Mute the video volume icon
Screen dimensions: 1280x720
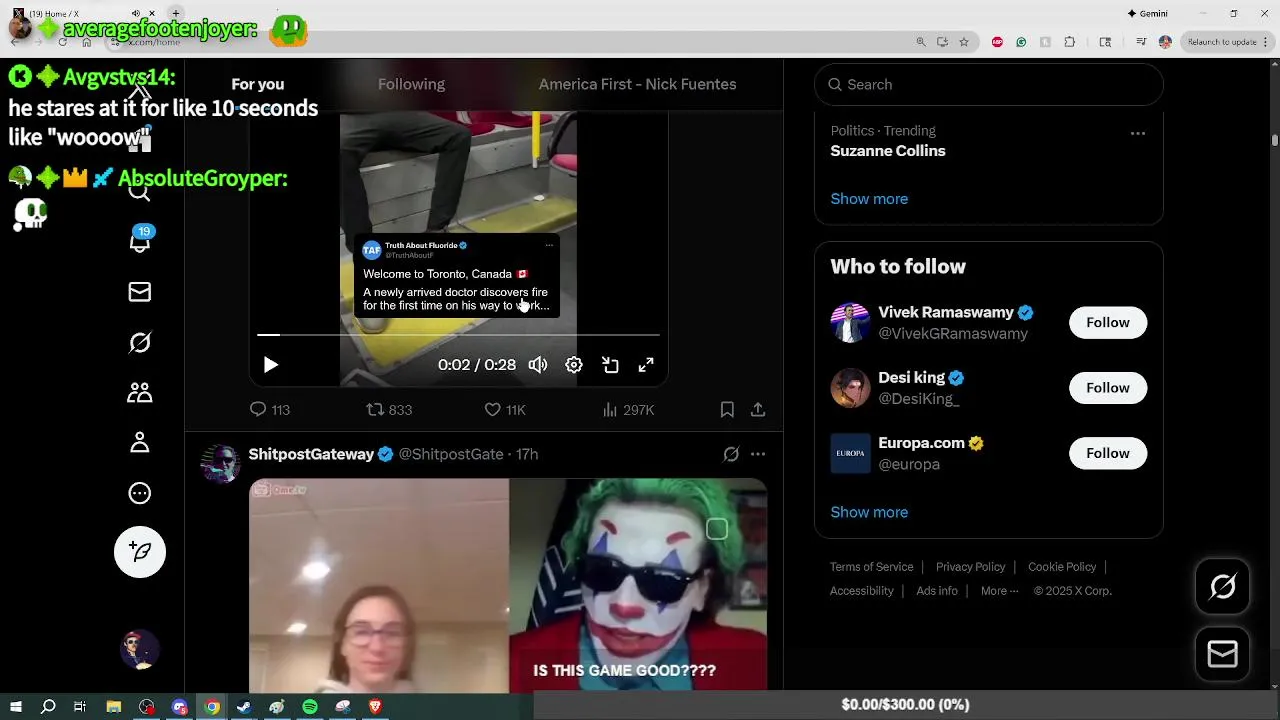(538, 365)
